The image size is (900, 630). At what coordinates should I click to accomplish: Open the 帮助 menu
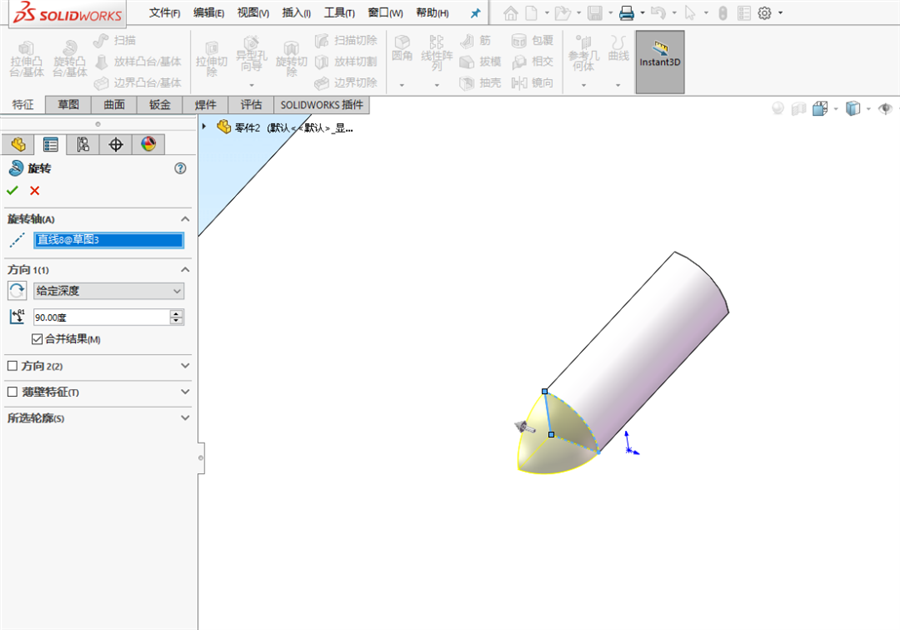[x=432, y=13]
